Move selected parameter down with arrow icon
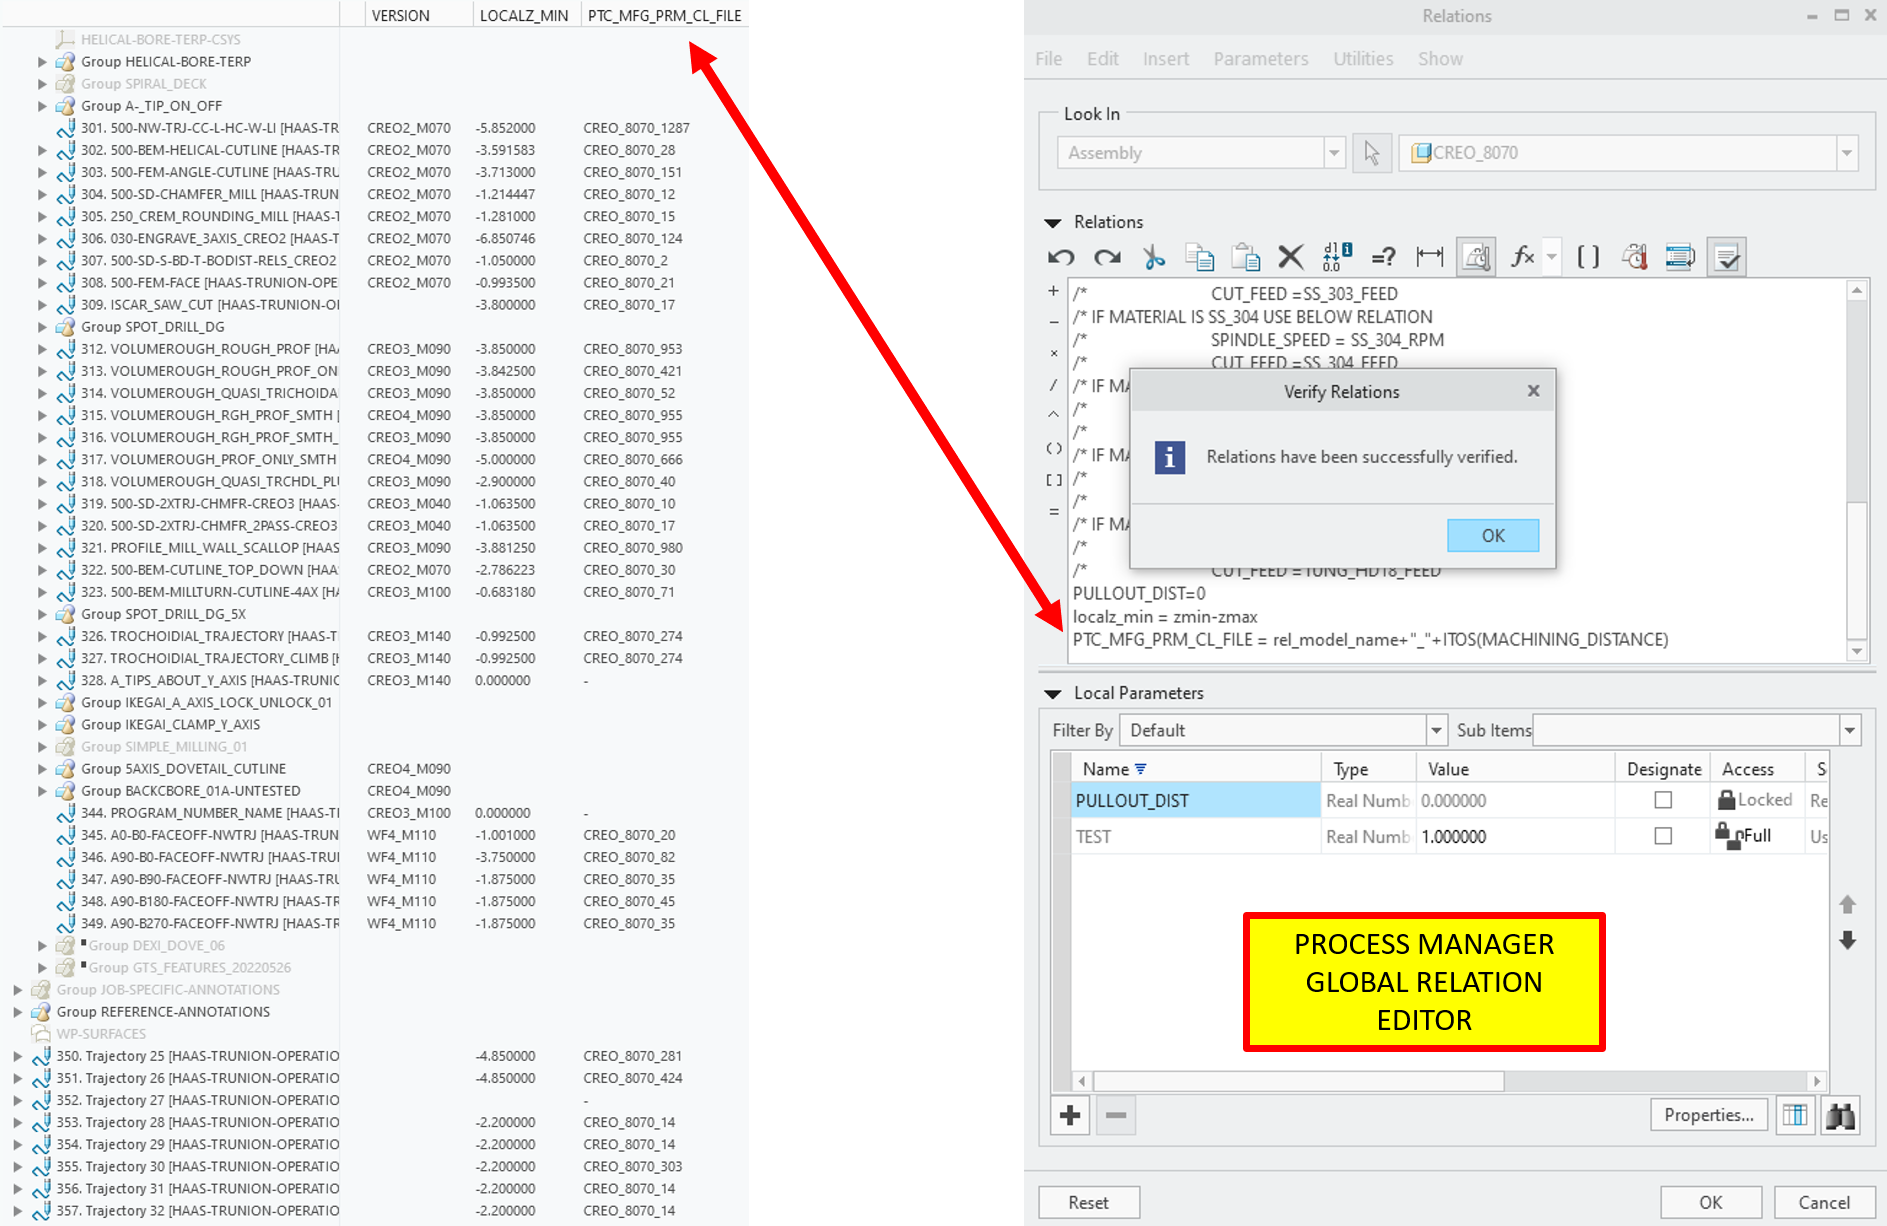Image resolution: width=1887 pixels, height=1226 pixels. click(1847, 941)
